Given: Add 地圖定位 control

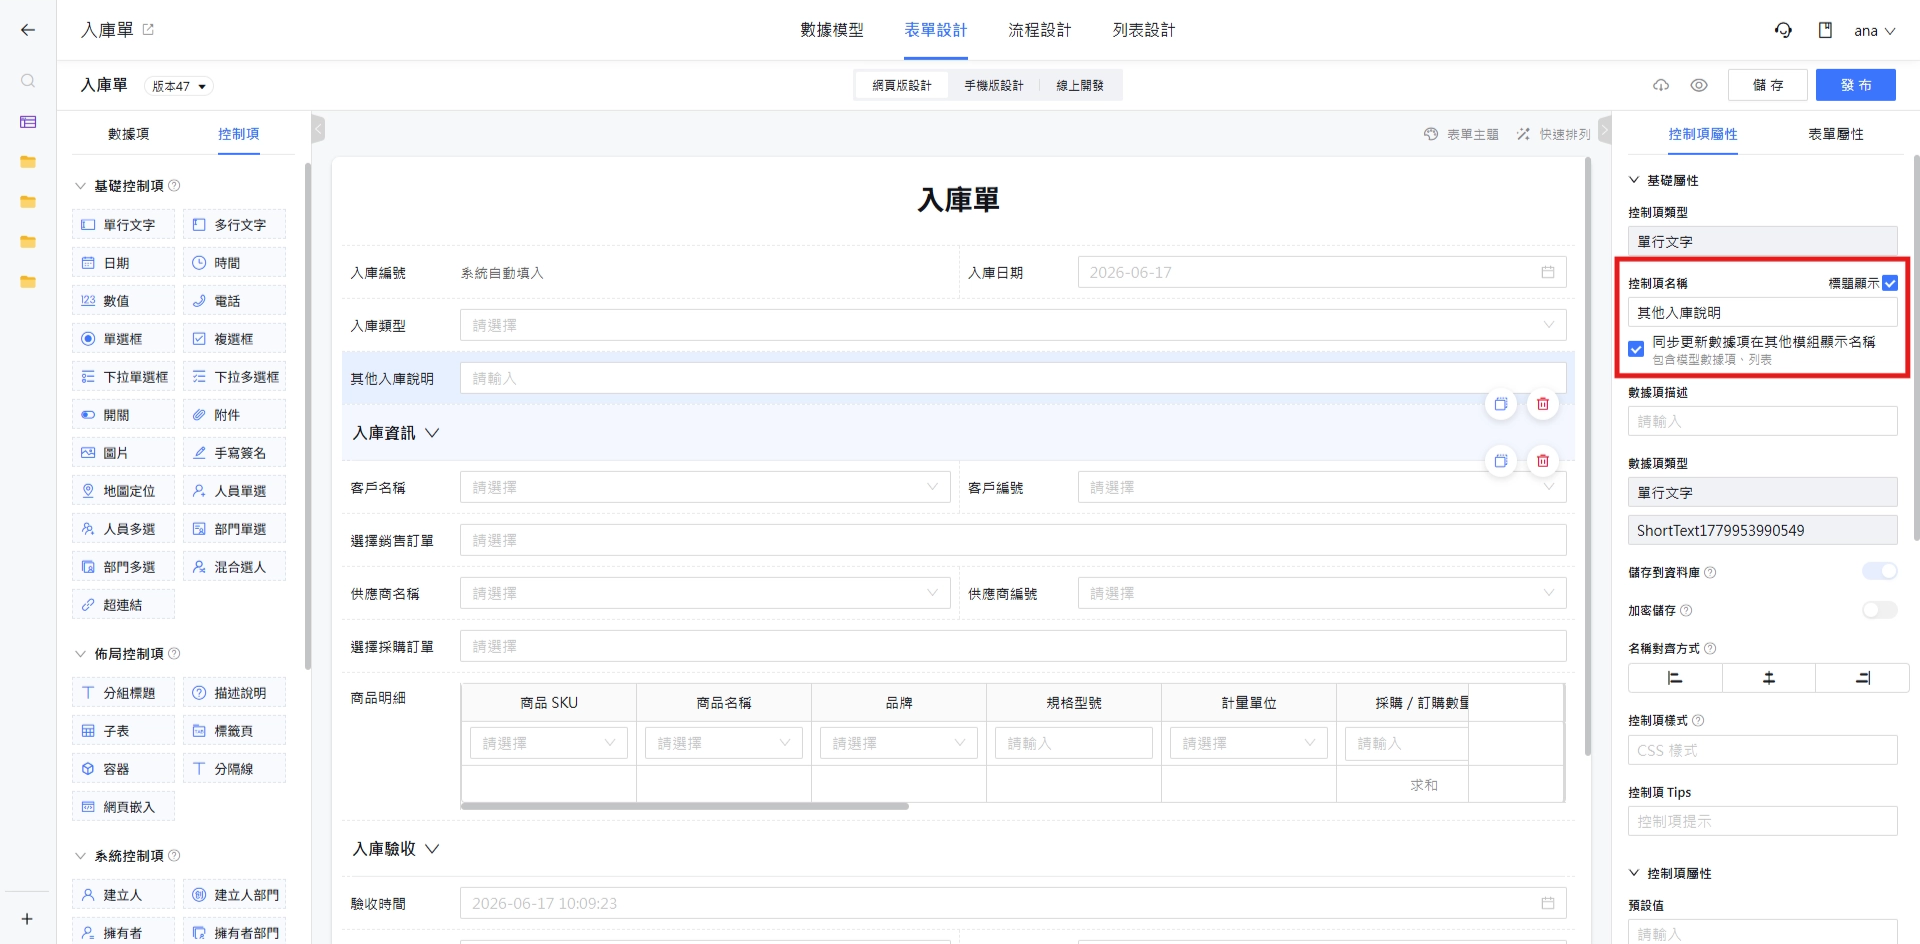Looking at the screenshot, I should pyautogui.click(x=123, y=491).
